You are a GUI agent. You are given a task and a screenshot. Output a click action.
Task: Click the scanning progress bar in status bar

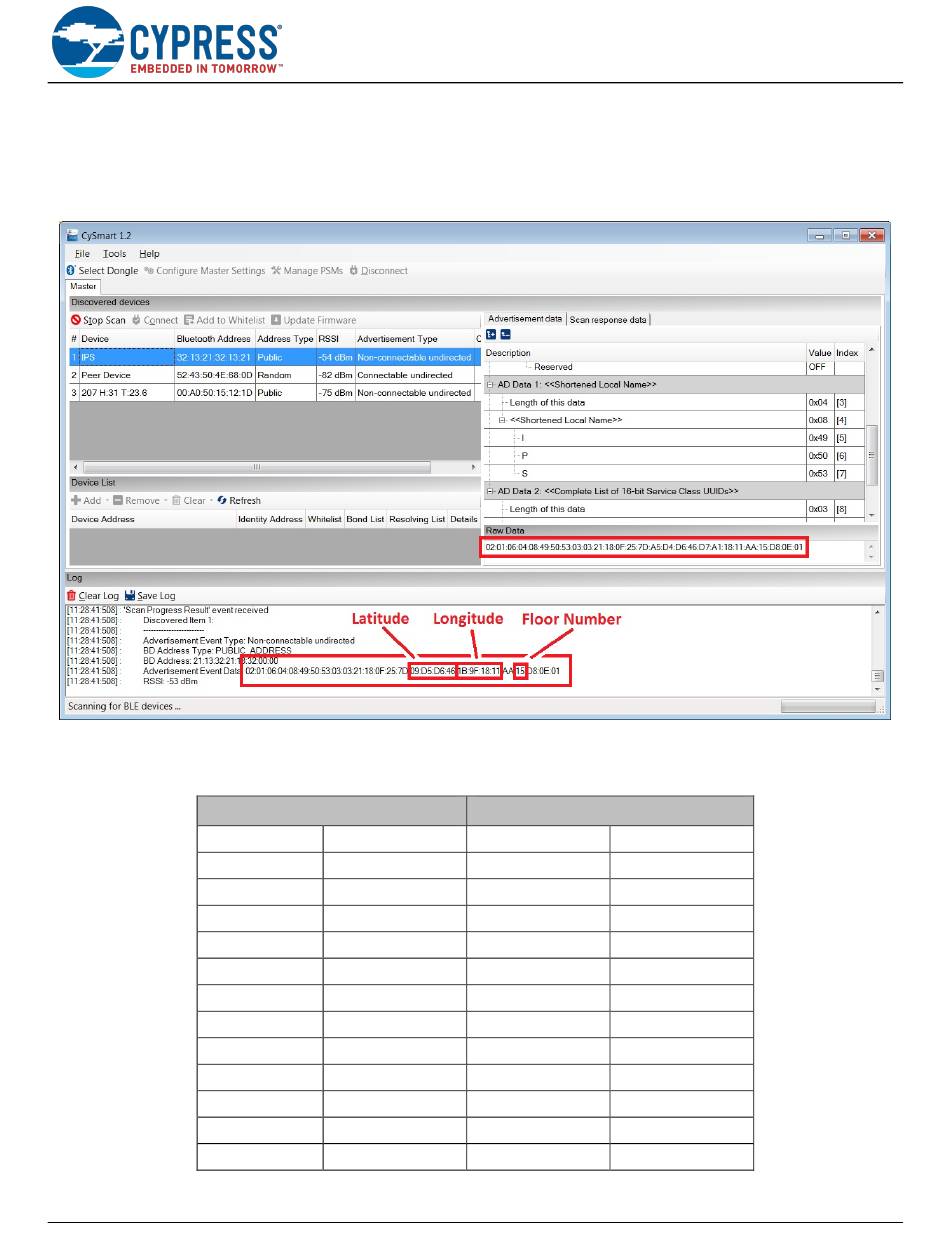[829, 706]
